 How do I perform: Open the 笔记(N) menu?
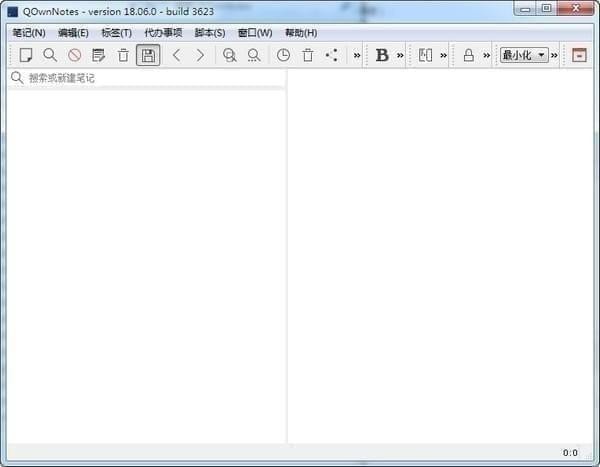pyautogui.click(x=29, y=33)
